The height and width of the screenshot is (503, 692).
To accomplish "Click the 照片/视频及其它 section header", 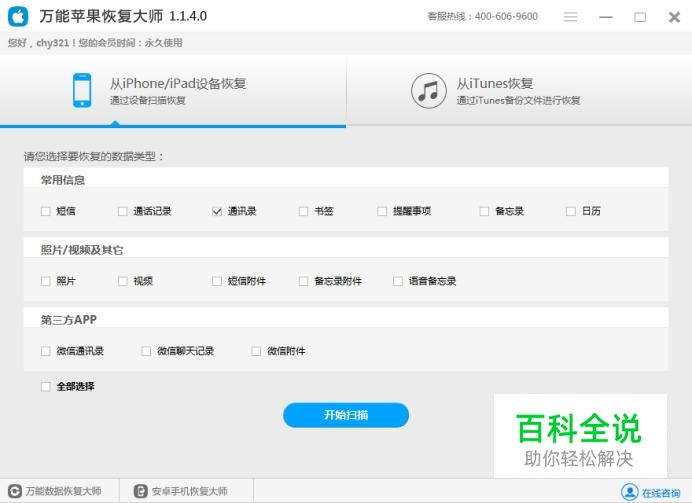I will click(82, 250).
